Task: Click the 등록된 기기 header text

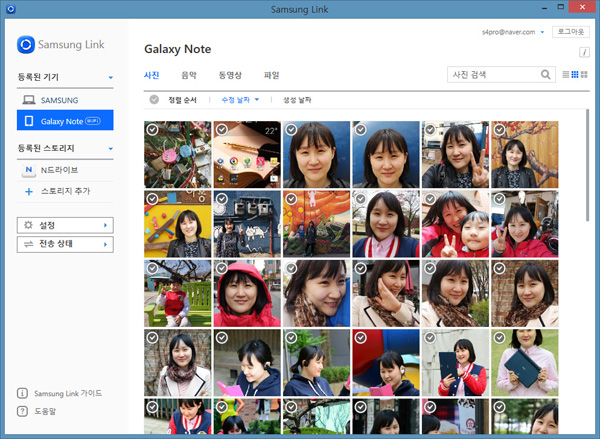Action: pos(38,77)
